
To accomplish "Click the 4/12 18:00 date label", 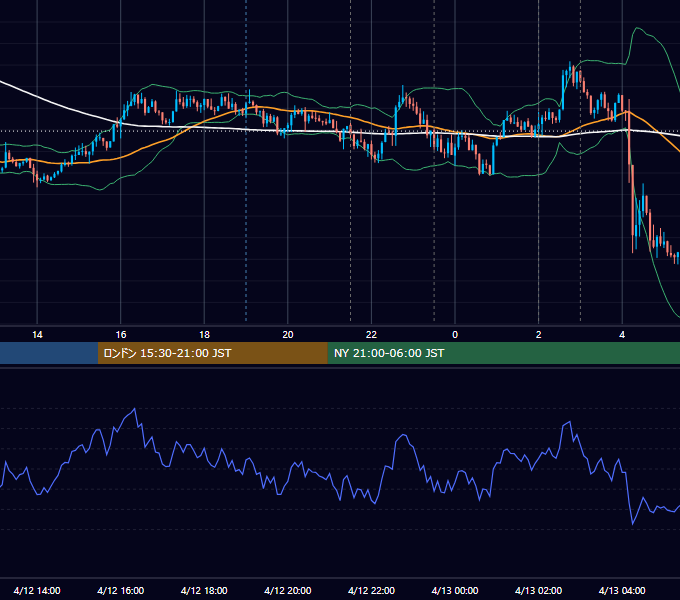I will point(204,590).
